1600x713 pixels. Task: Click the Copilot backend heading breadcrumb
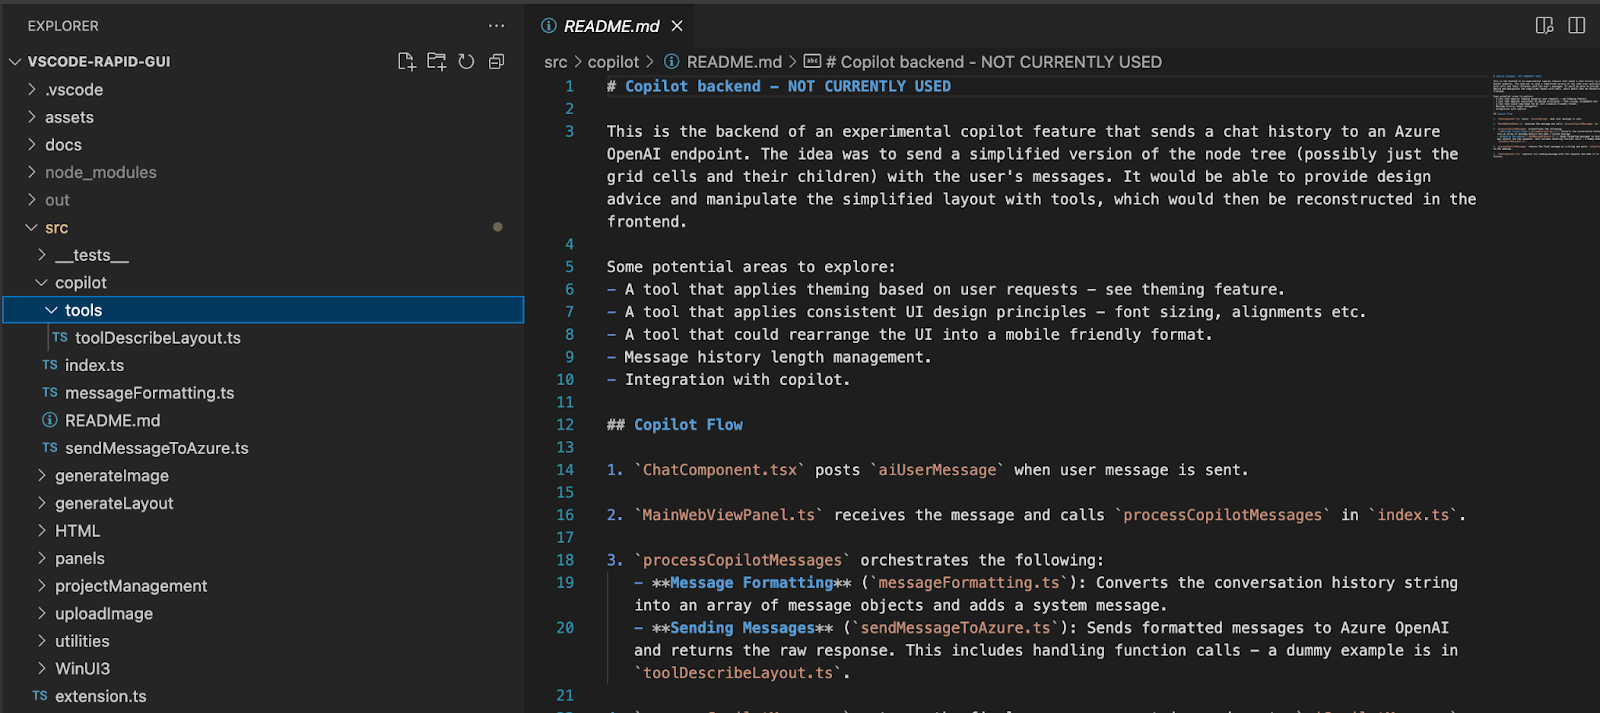click(x=993, y=62)
